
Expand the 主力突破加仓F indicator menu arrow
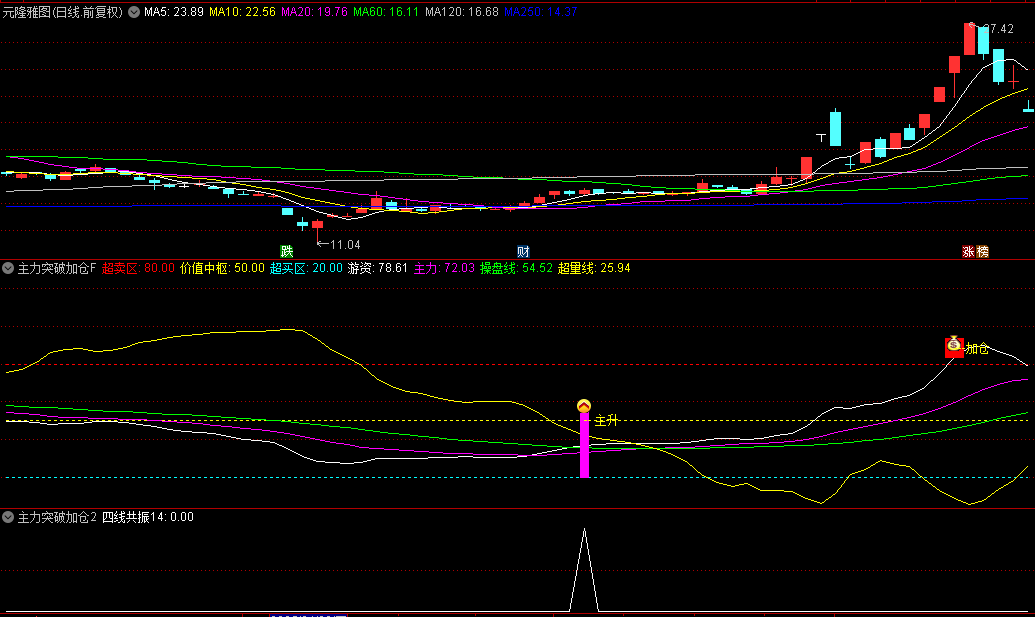click(x=8, y=268)
